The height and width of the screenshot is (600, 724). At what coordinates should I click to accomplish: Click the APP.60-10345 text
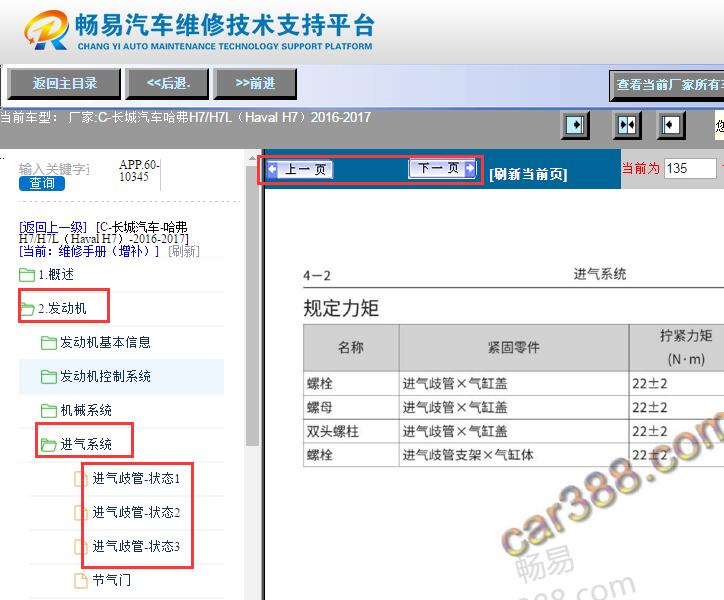[x=139, y=170]
